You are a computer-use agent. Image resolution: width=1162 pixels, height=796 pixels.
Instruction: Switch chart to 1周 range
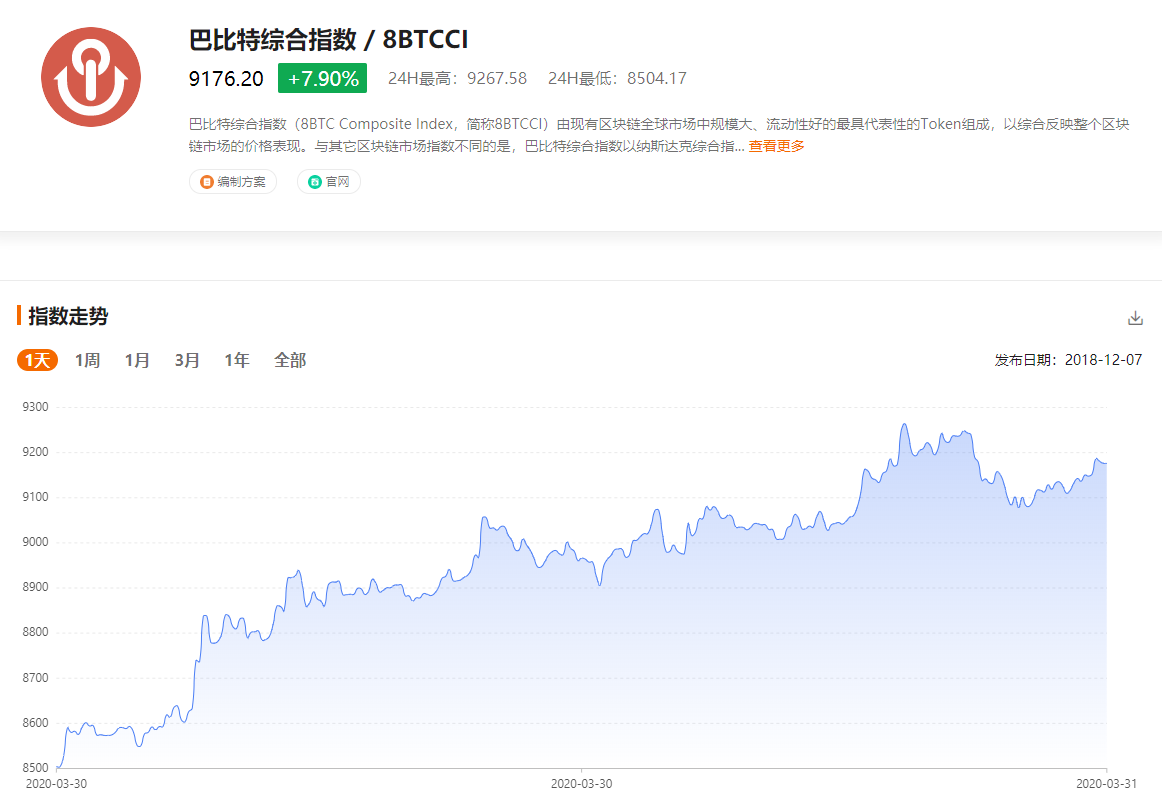(87, 360)
